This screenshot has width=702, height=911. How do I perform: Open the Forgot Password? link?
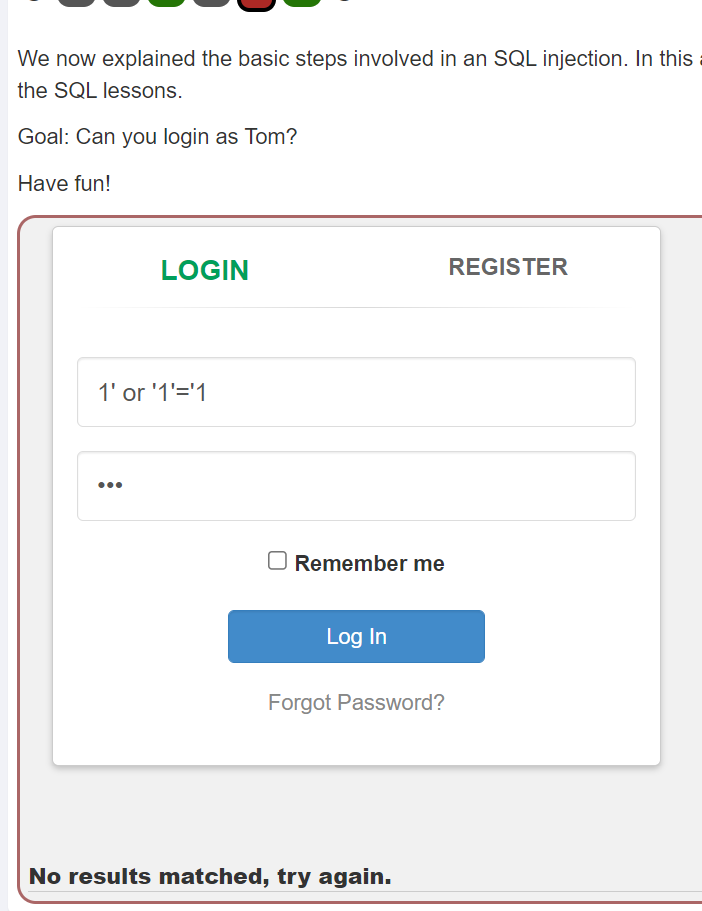point(356,702)
